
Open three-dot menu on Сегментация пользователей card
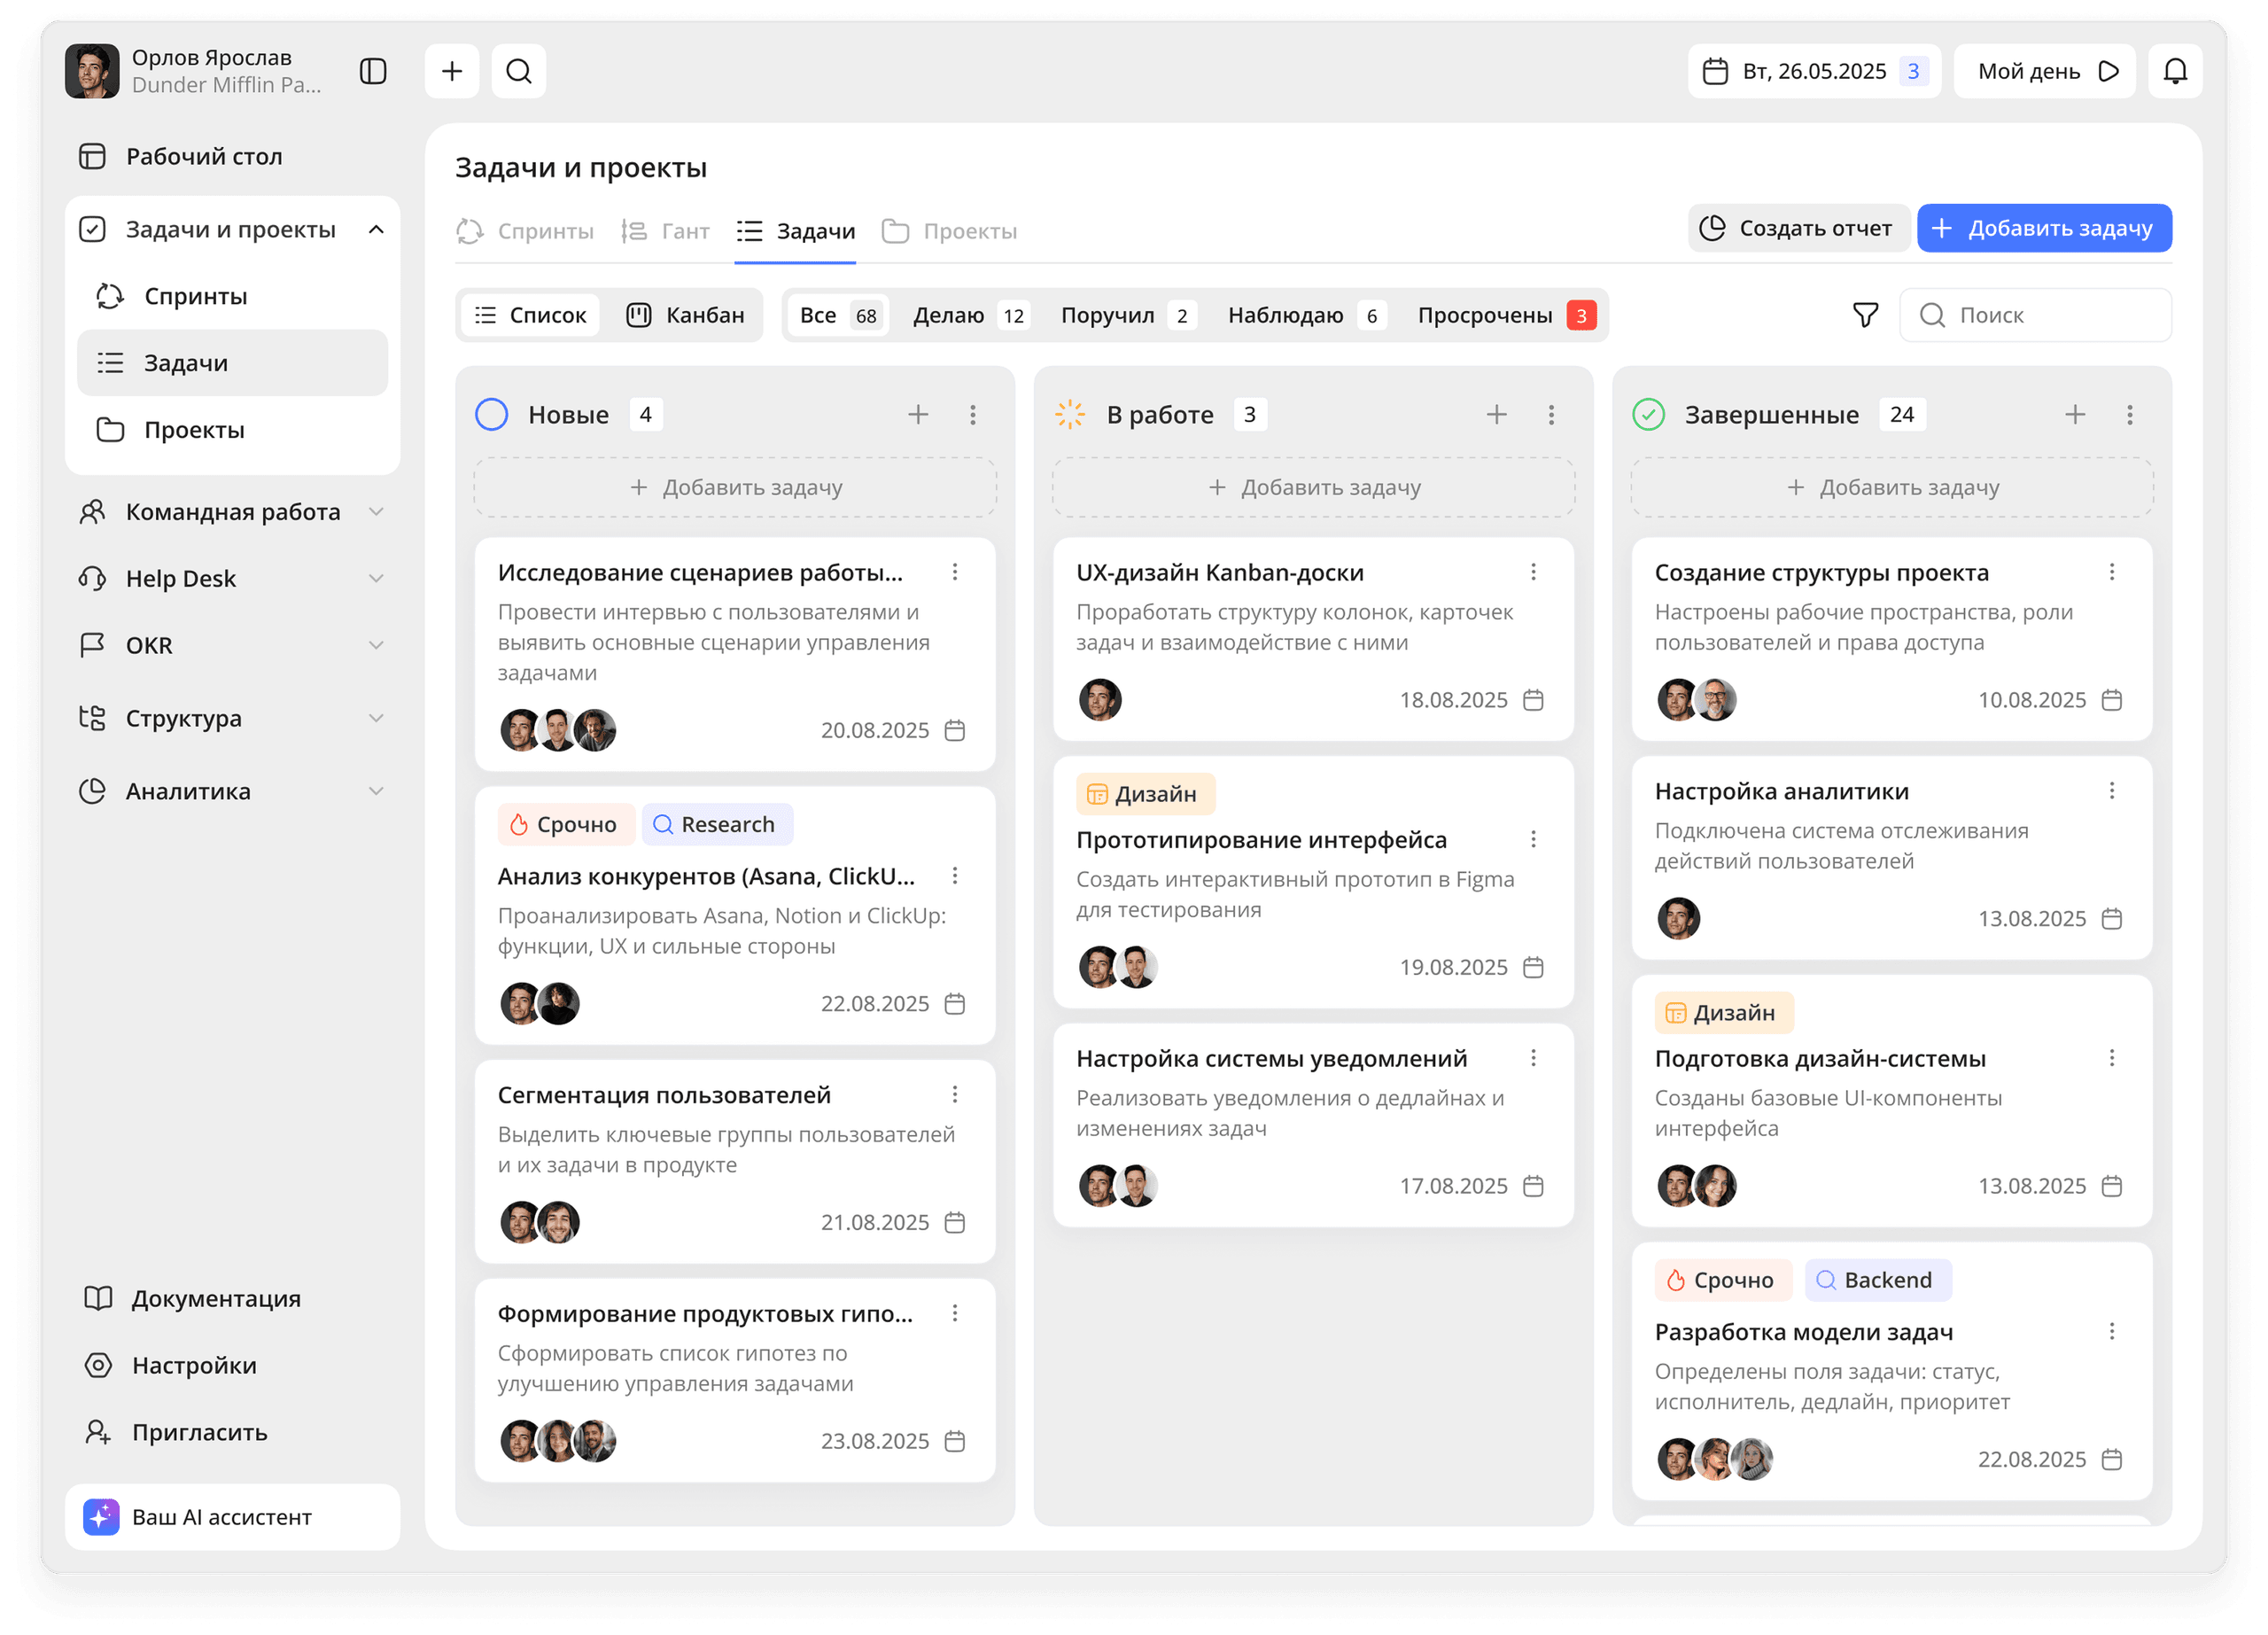[x=954, y=1094]
